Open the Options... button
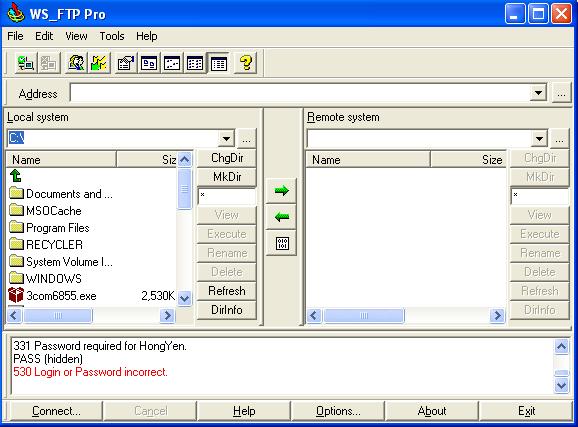Screen dimensions: 578x427 coord(338,411)
